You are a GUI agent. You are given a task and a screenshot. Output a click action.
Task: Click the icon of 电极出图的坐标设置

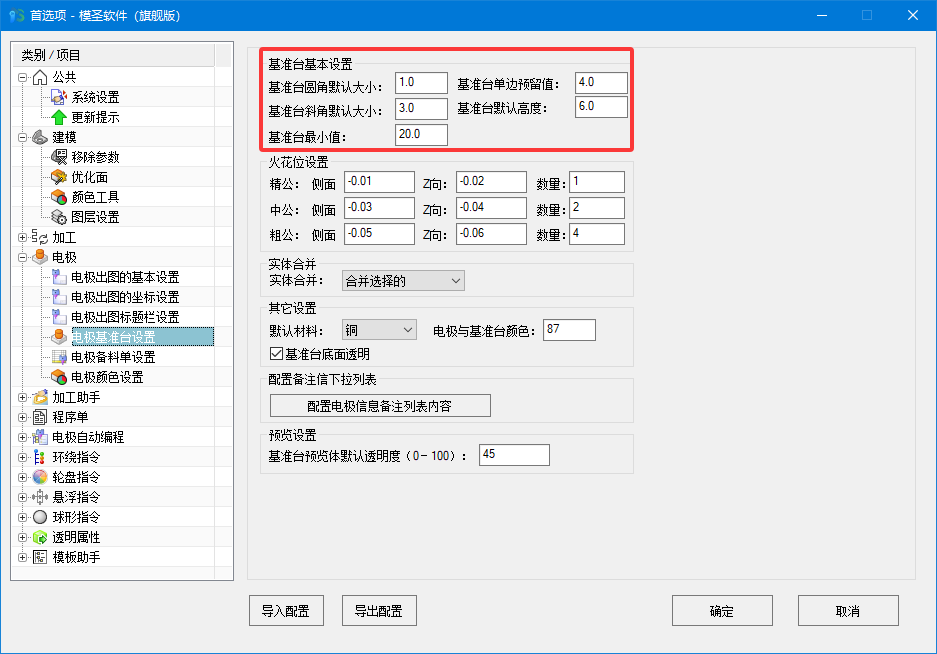[x=59, y=297]
